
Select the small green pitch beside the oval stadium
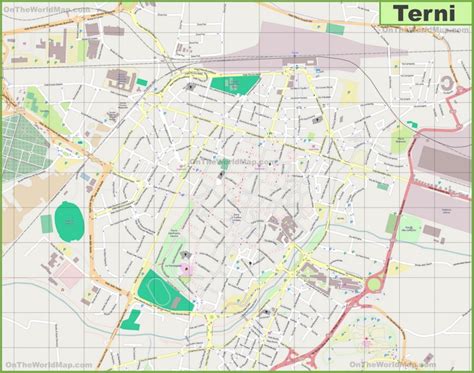coord(47,224)
